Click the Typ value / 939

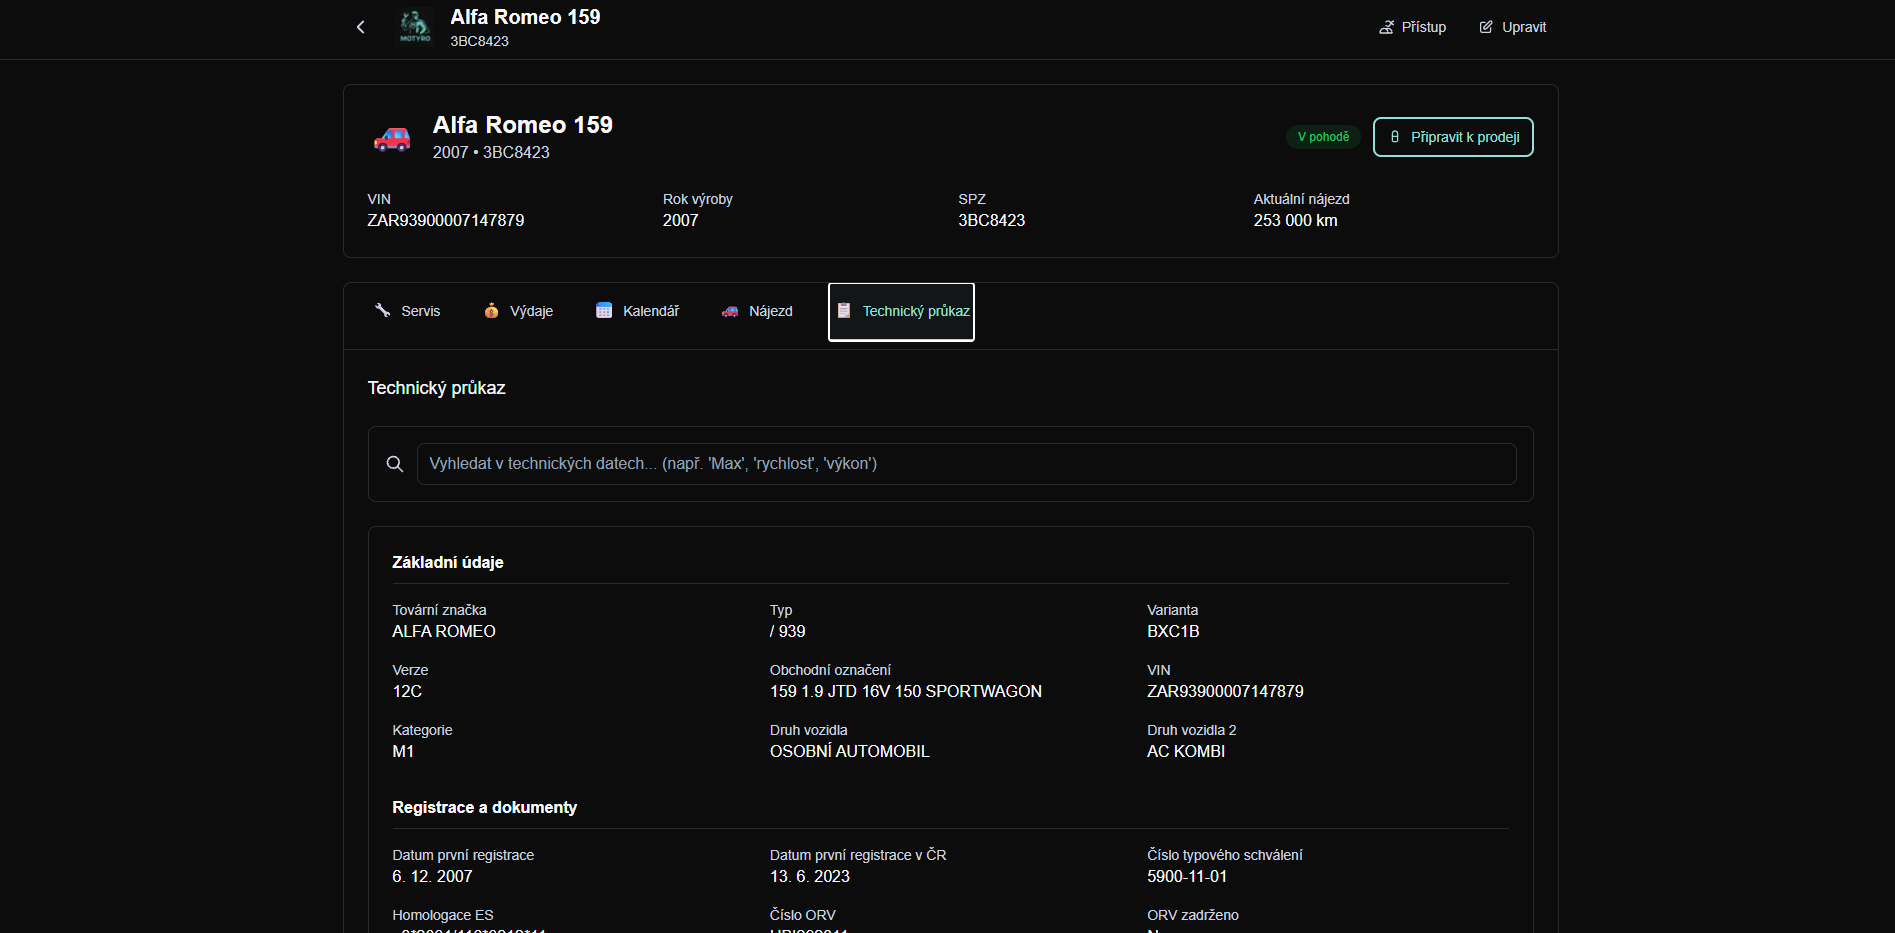pyautogui.click(x=787, y=631)
